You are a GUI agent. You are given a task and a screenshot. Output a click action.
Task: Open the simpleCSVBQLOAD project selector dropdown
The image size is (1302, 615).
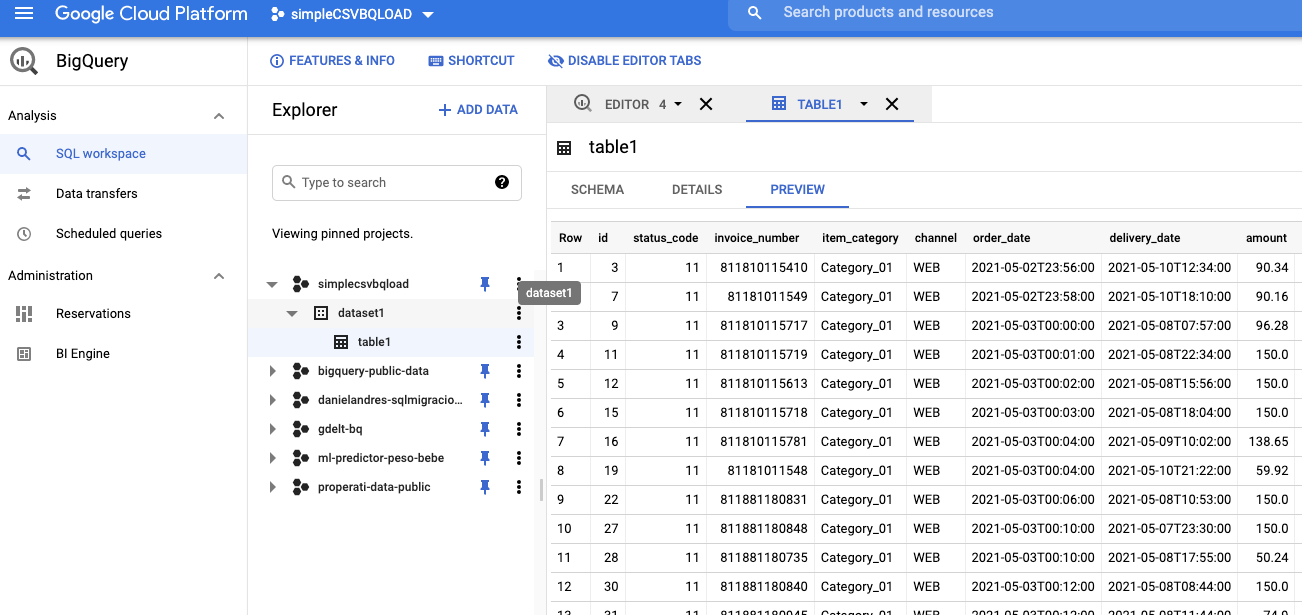pyautogui.click(x=353, y=15)
